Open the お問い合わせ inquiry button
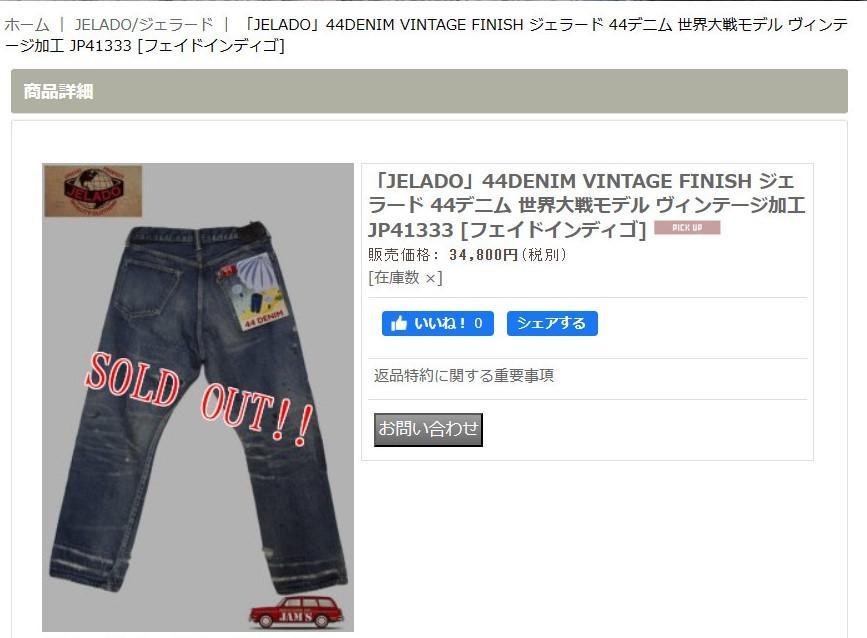 click(428, 430)
